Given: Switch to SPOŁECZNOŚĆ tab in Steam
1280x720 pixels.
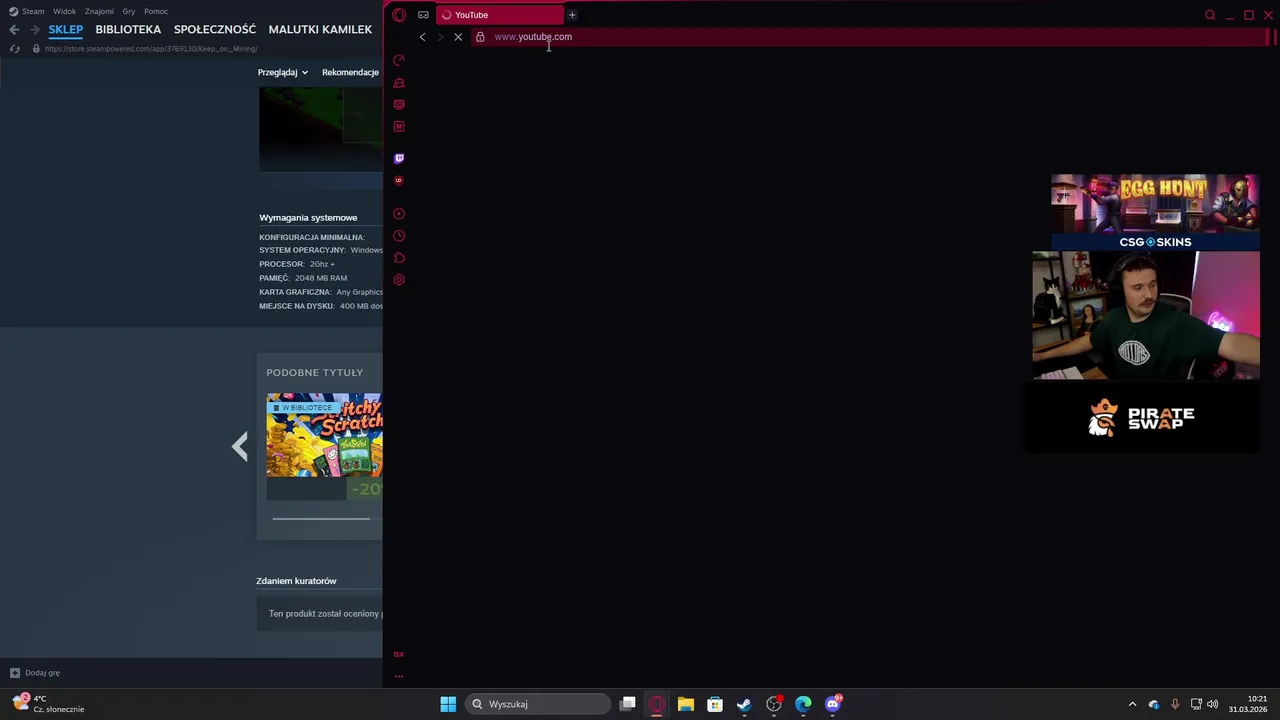Looking at the screenshot, I should point(215,30).
